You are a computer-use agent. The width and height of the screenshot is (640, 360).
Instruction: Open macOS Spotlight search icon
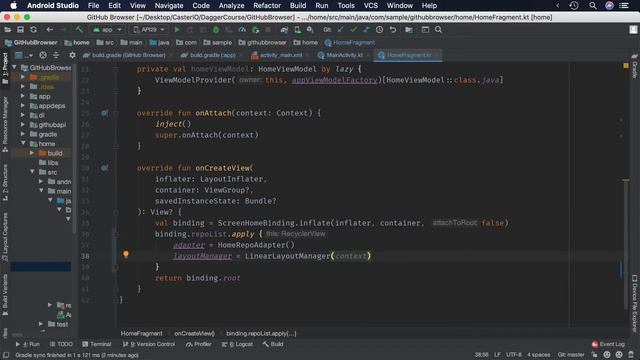(593, 6)
